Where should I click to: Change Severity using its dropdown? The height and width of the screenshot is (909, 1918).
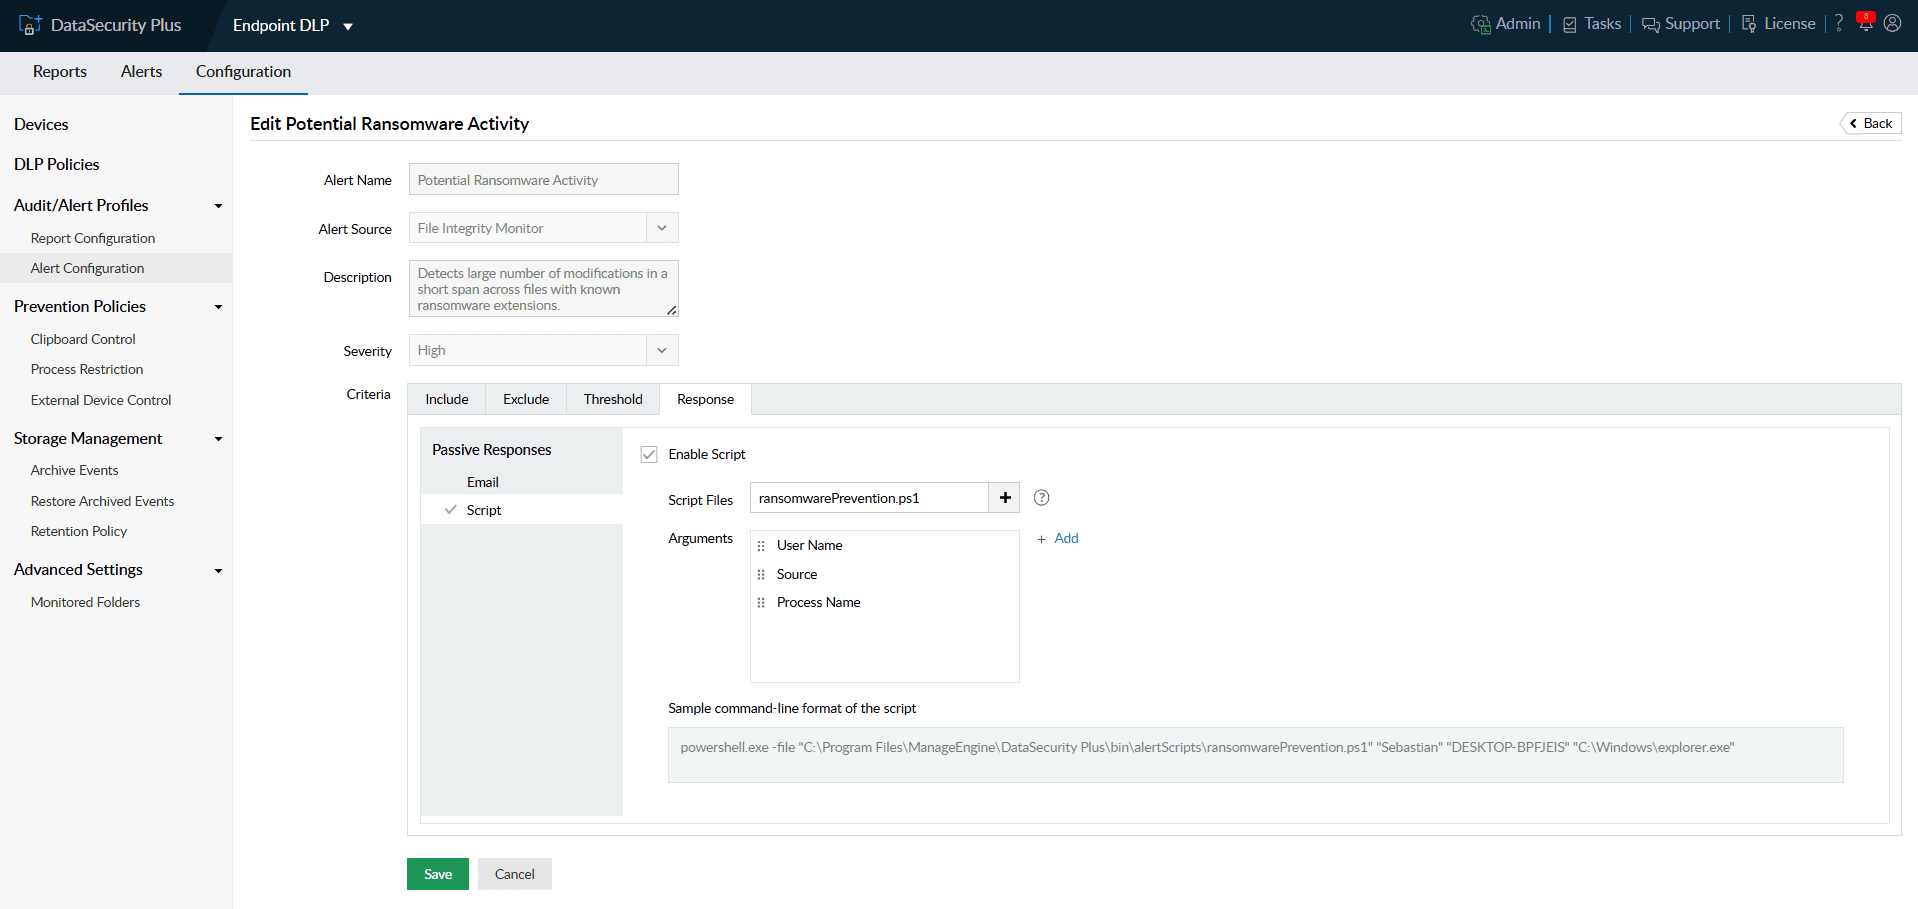click(661, 350)
